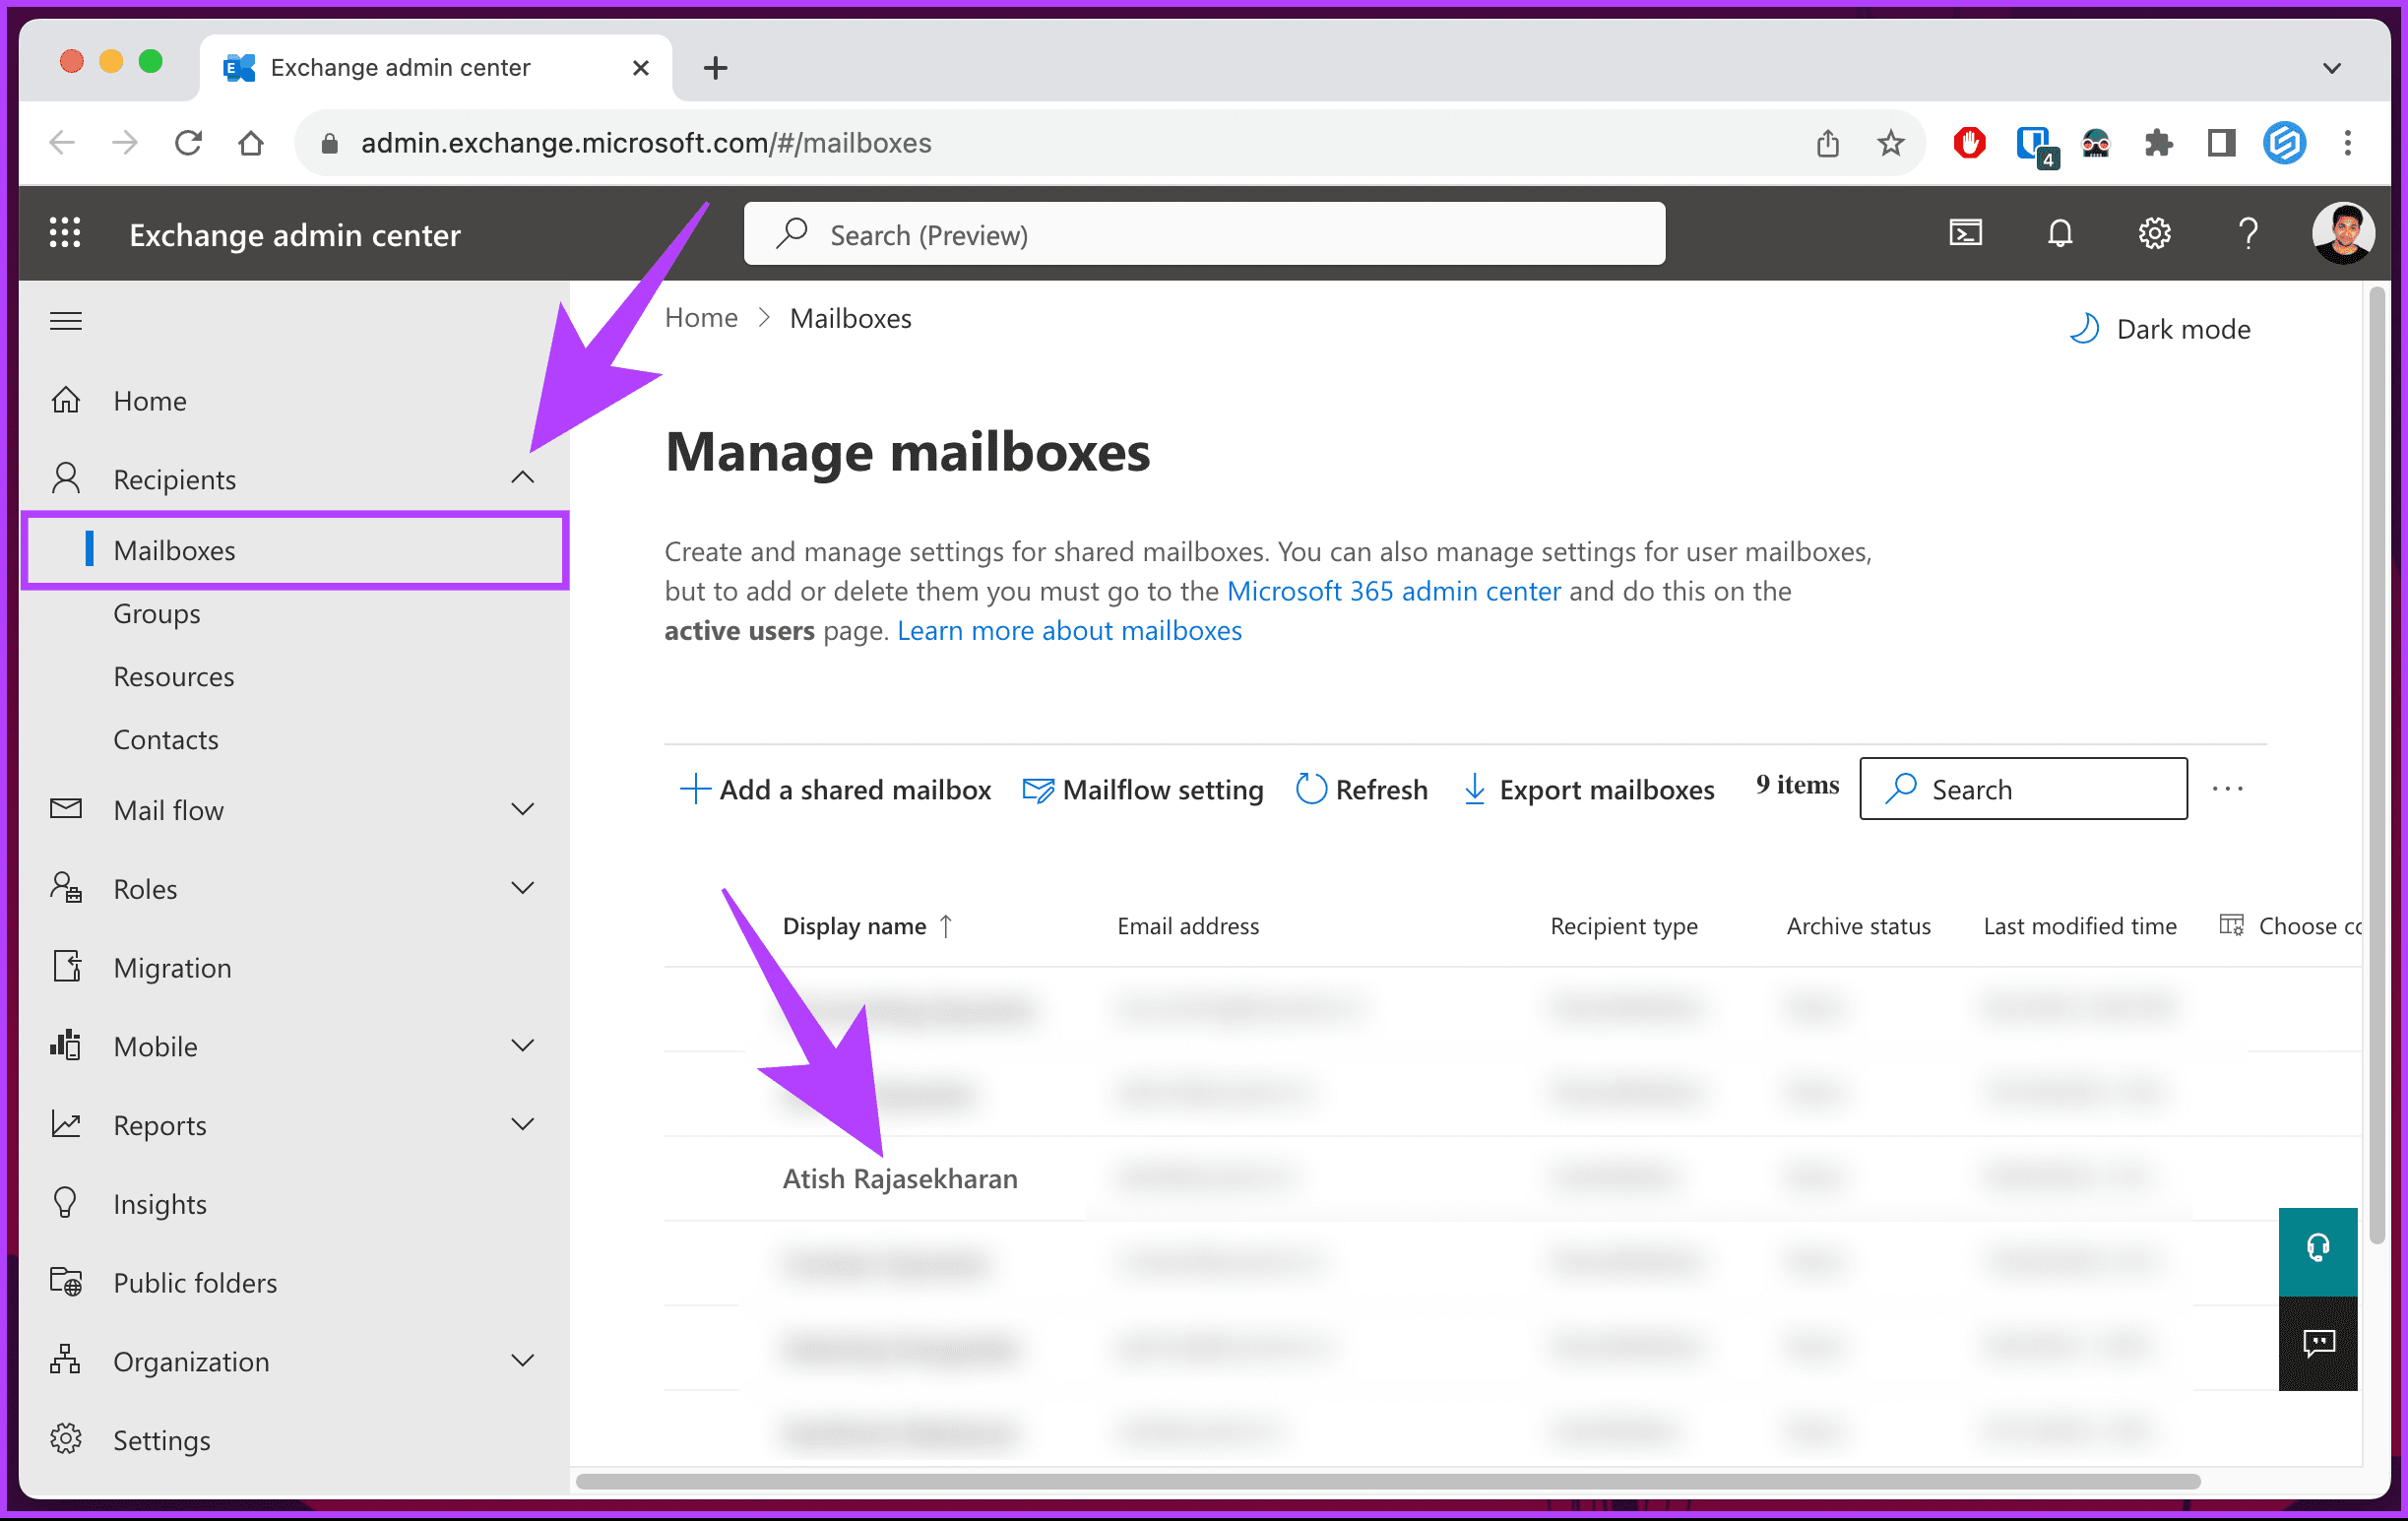This screenshot has width=2408, height=1521.
Task: Click the Mailflow setting icon
Action: tap(1034, 787)
